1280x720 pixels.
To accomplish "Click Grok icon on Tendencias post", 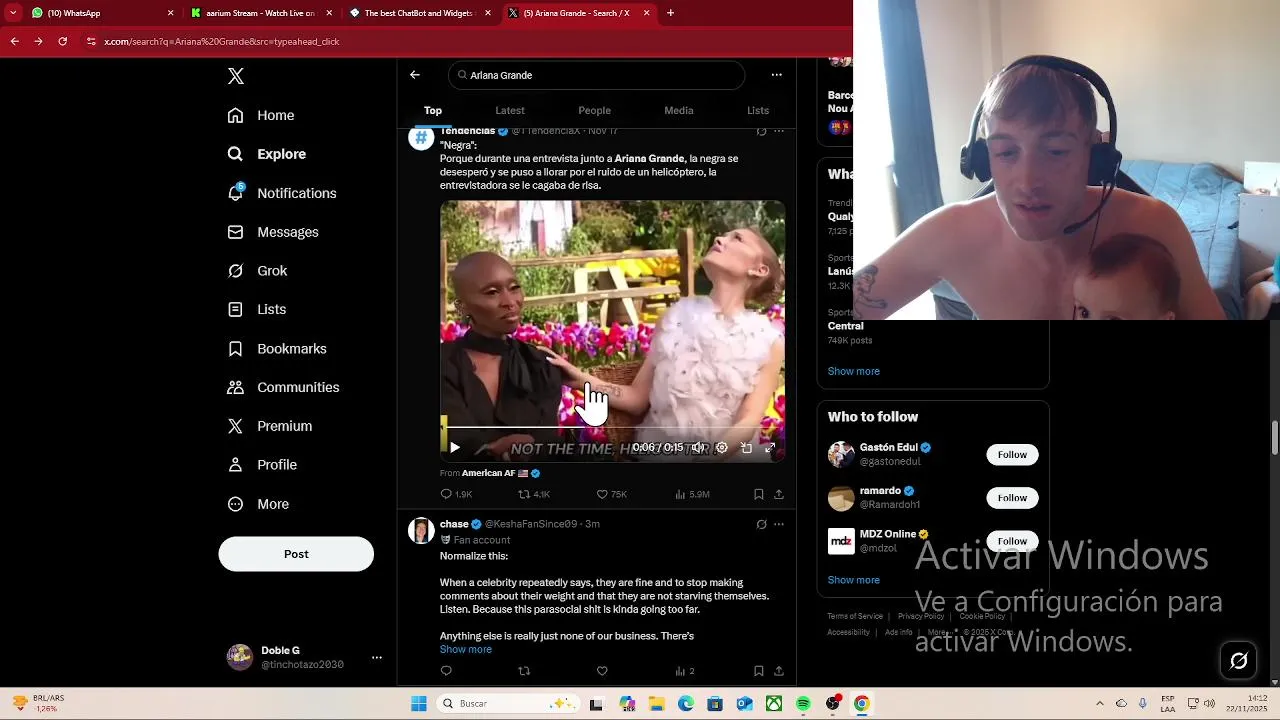I will point(761,131).
